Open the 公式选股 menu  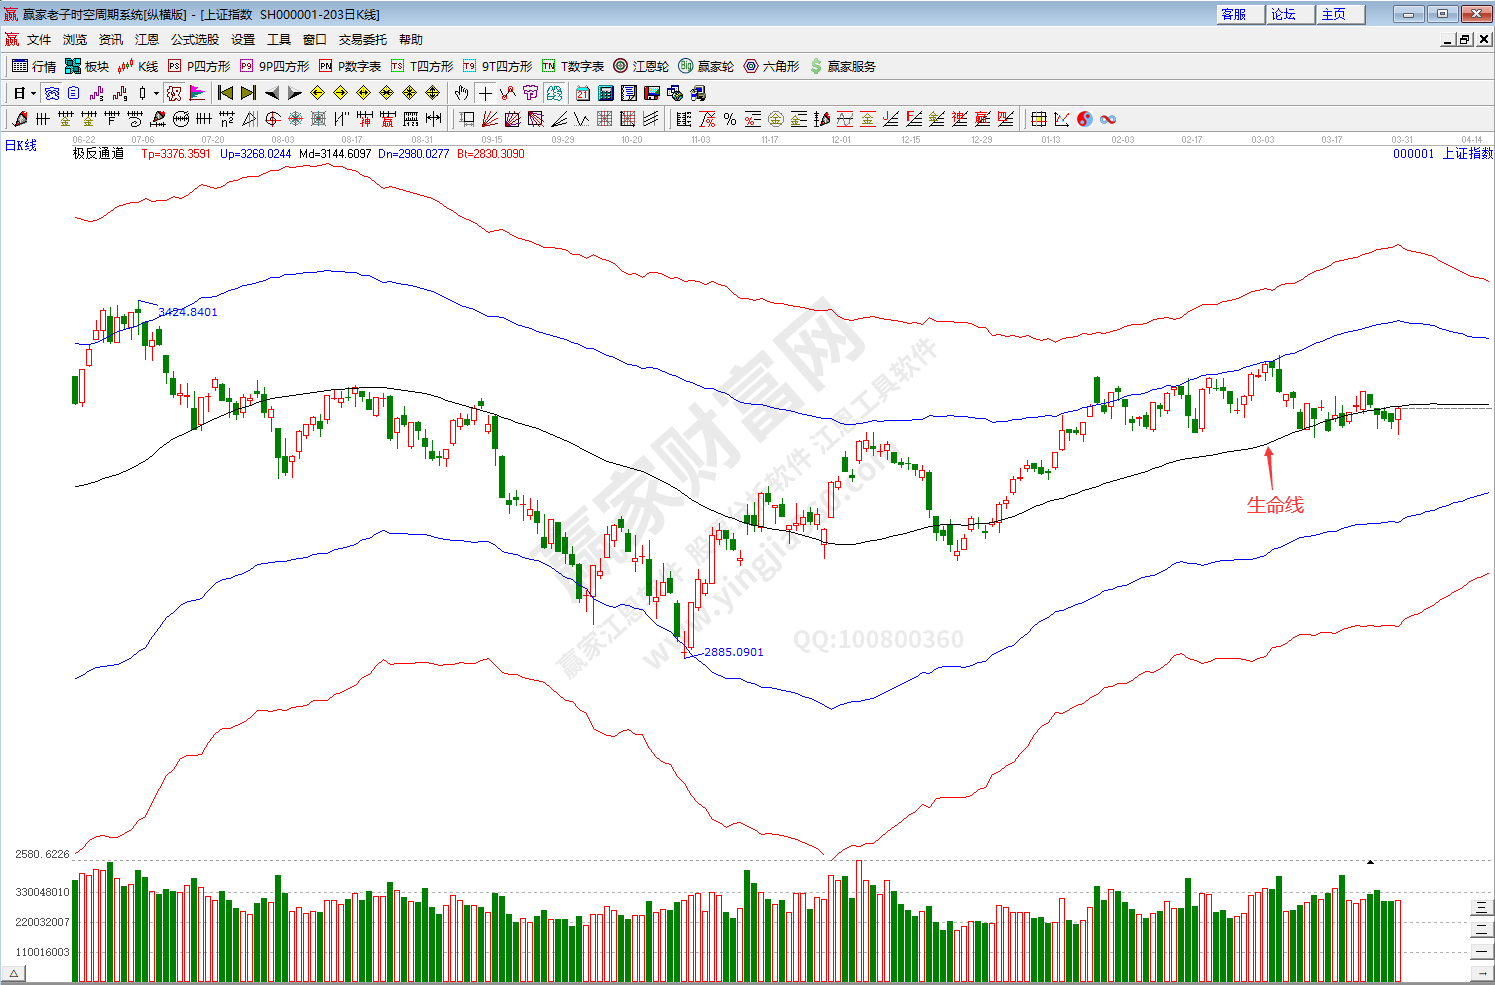click(x=194, y=40)
